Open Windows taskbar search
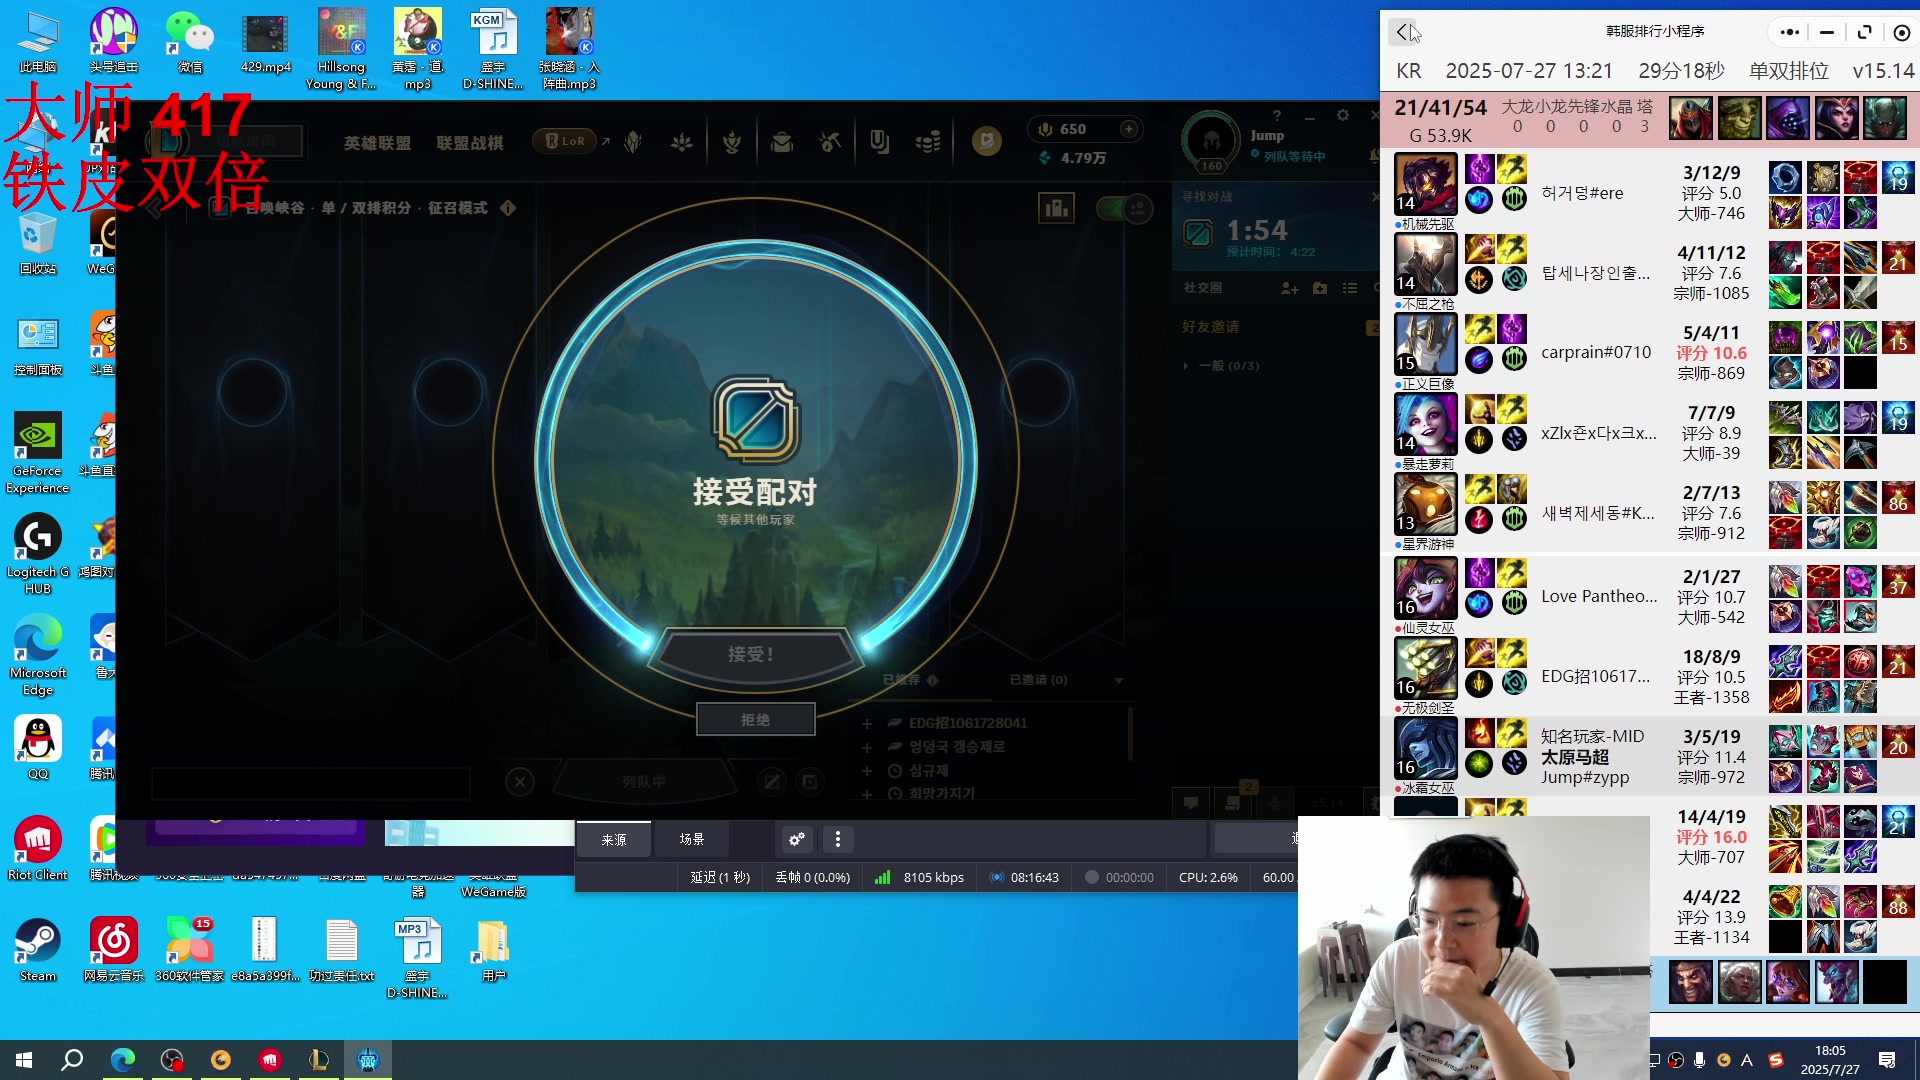The height and width of the screenshot is (1080, 1920). 72,1060
